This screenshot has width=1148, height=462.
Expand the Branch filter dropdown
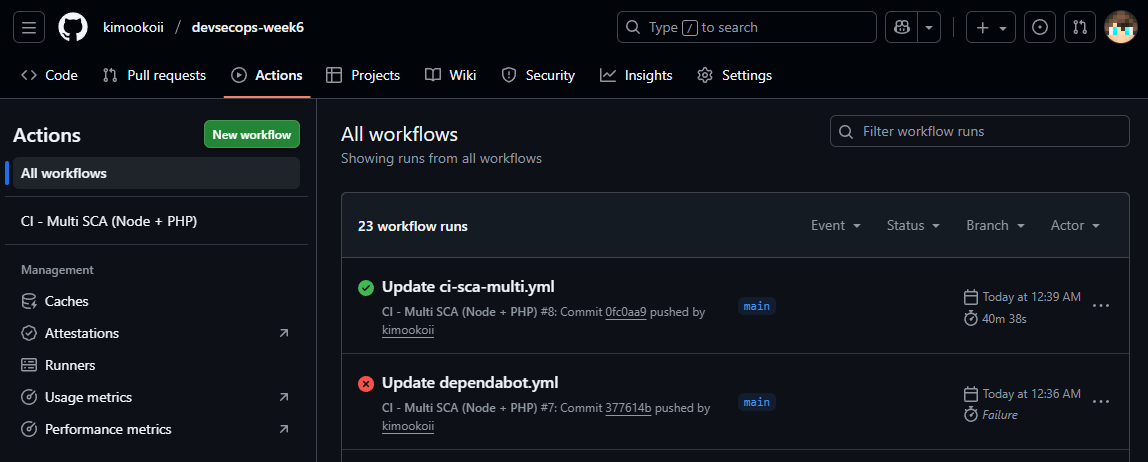(x=995, y=226)
